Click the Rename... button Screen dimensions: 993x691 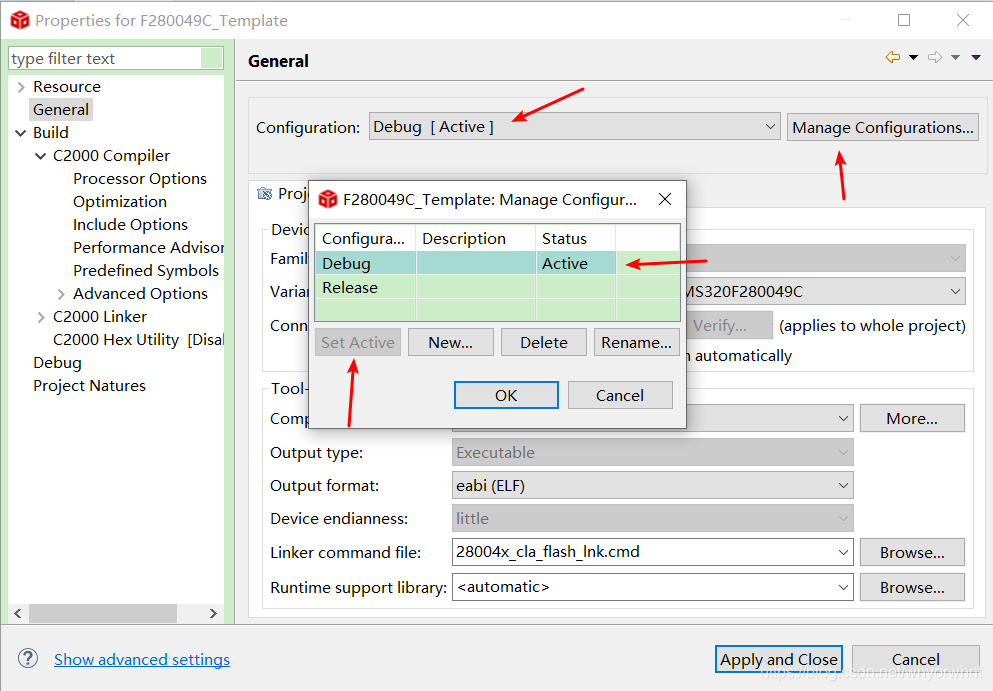[636, 342]
